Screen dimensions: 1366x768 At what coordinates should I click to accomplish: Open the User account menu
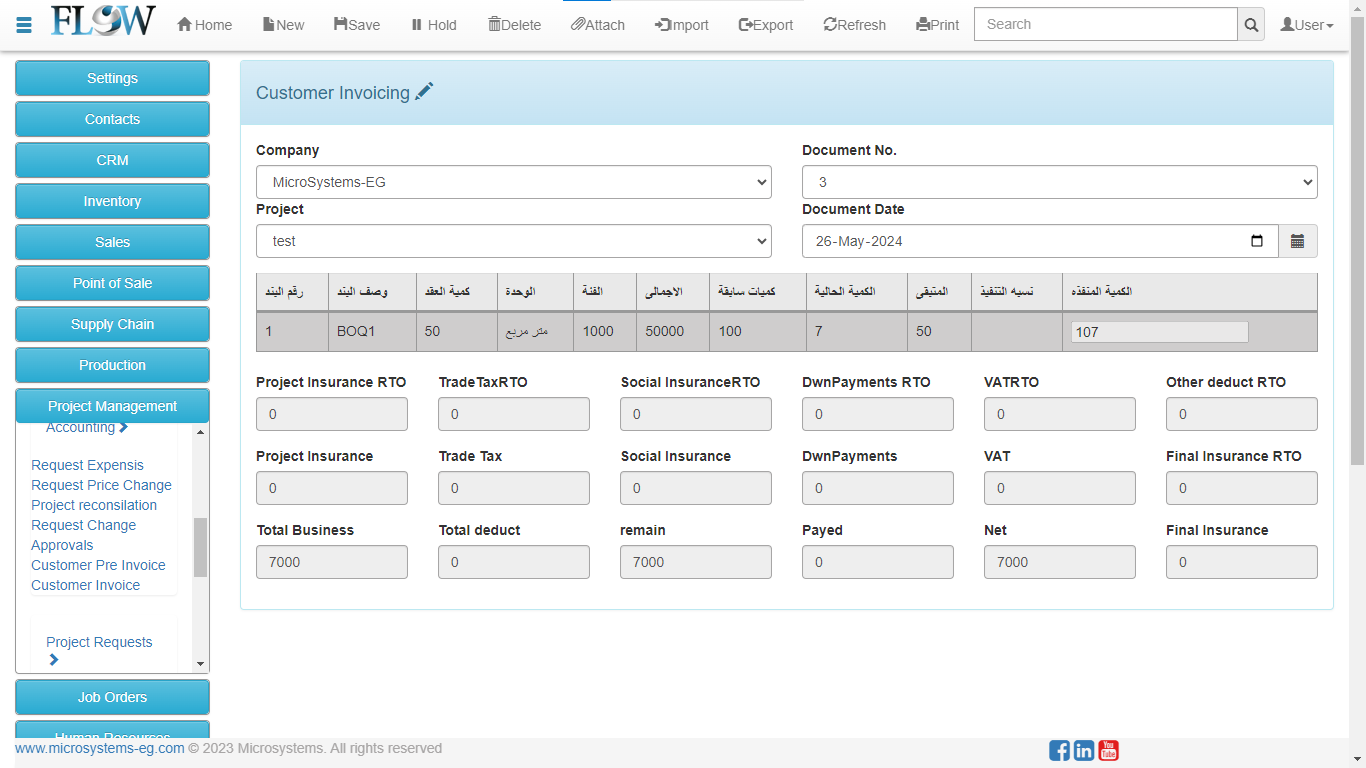[1306, 25]
